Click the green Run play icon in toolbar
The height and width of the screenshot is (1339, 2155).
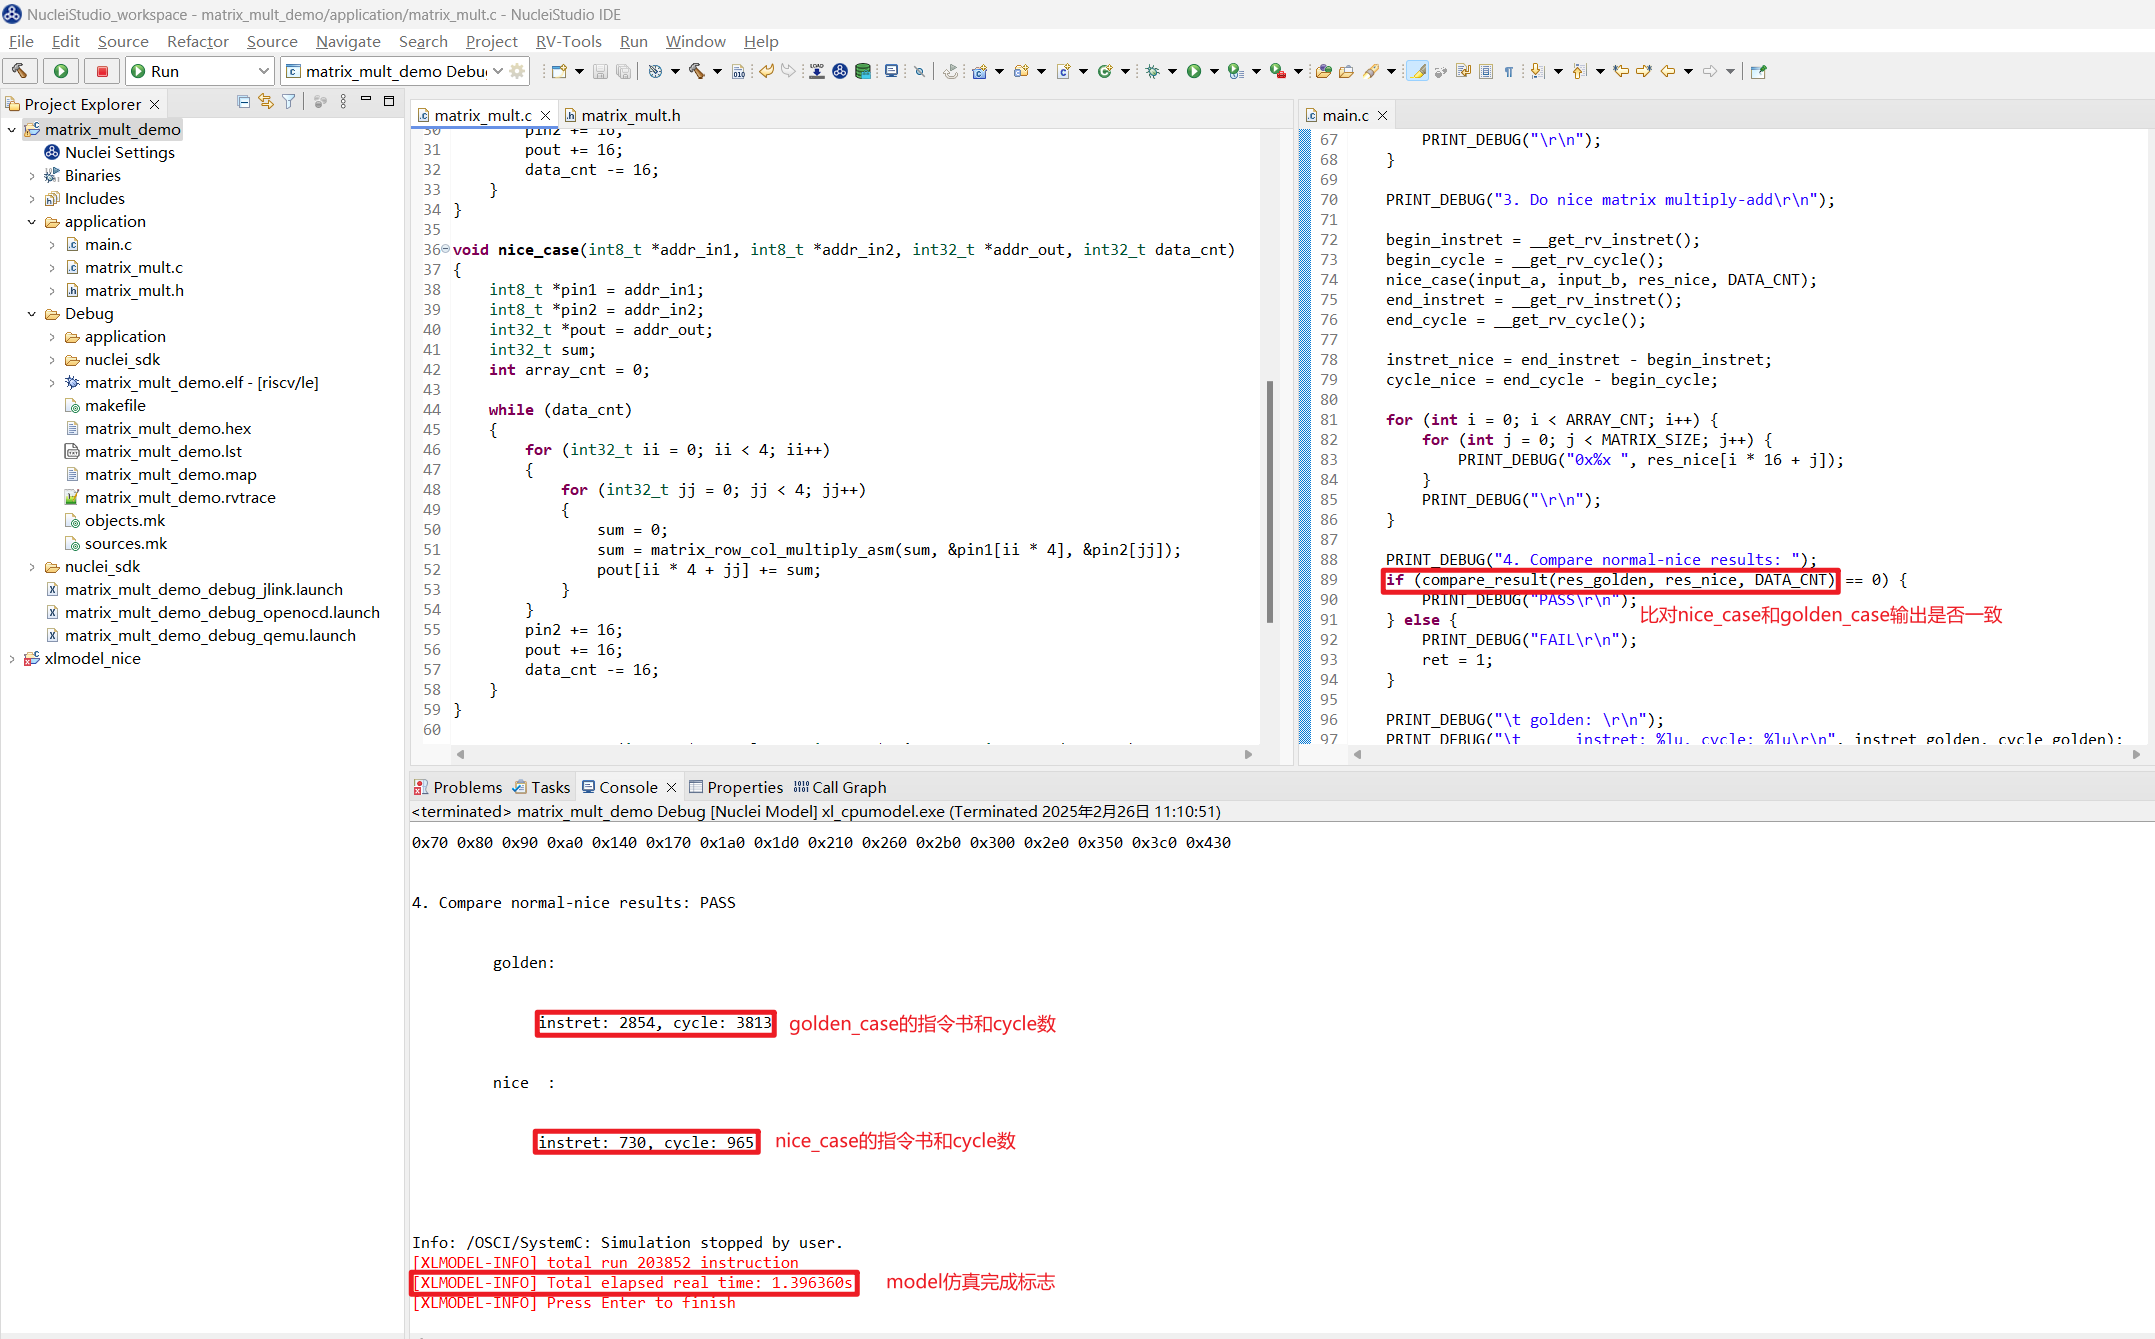point(1194,71)
